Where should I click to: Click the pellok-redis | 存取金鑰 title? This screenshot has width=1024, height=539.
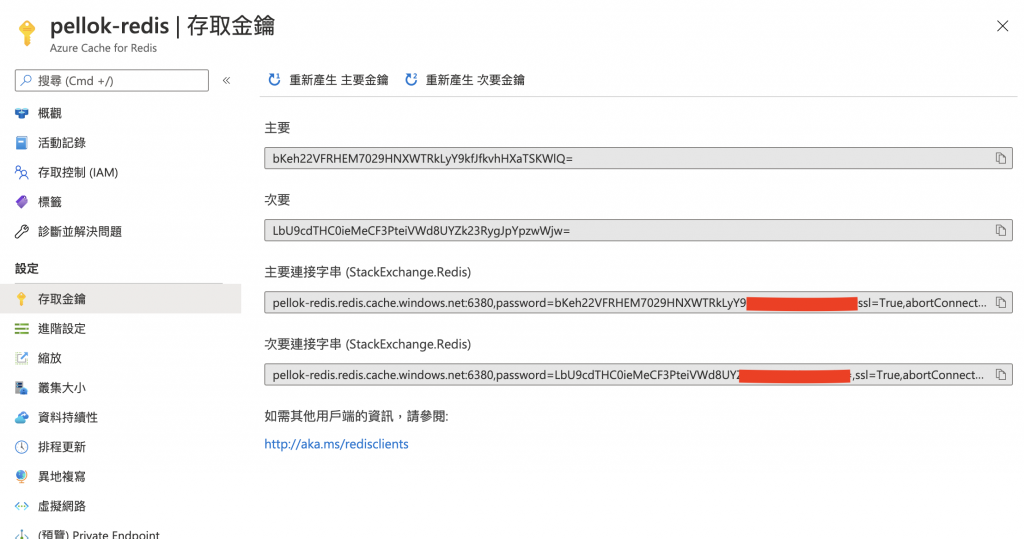[163, 26]
